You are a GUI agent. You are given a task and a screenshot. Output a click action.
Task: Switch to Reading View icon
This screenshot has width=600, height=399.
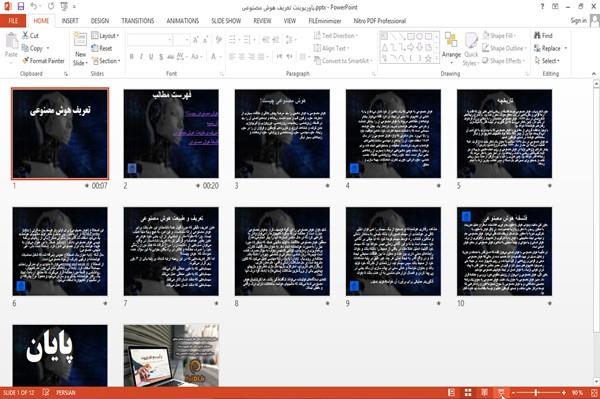click(x=484, y=392)
